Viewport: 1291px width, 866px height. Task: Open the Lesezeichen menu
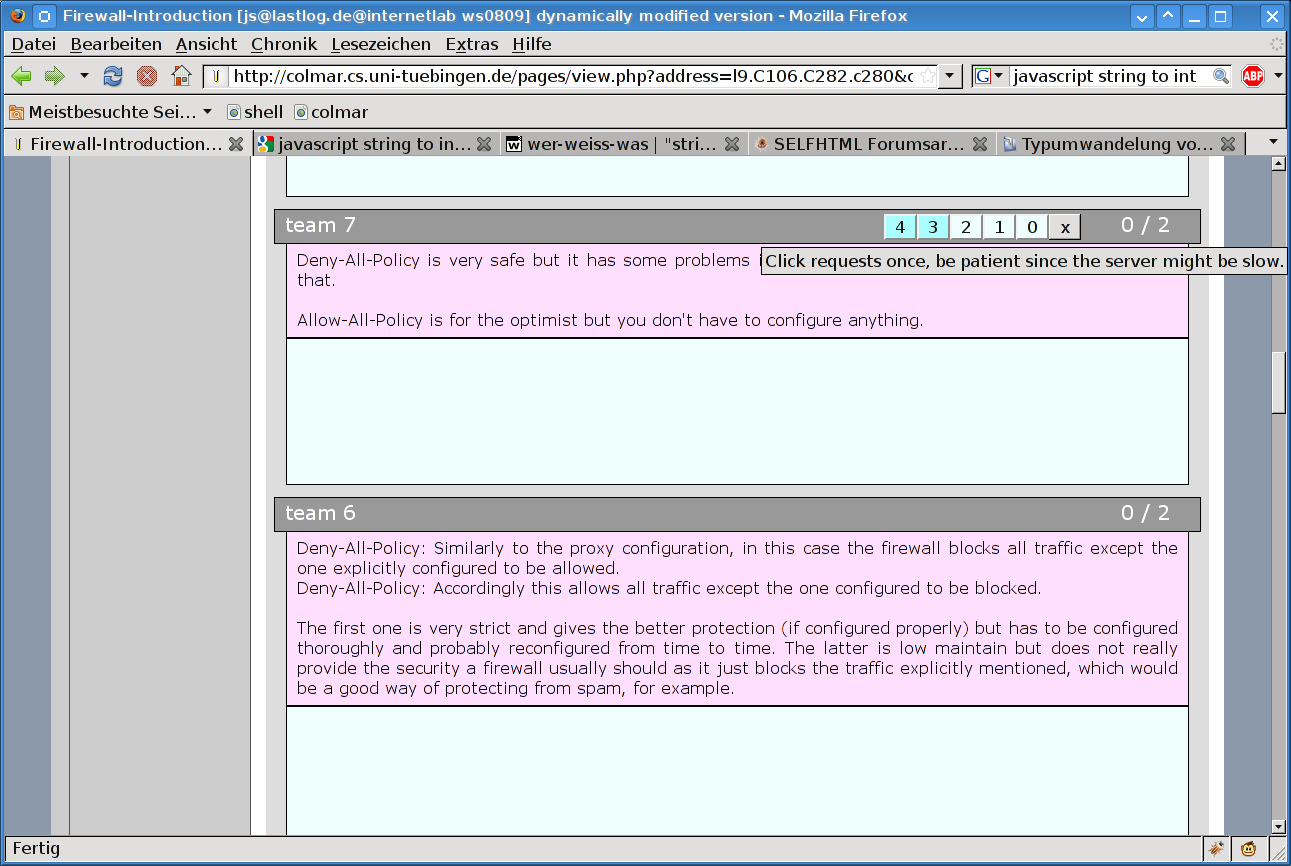[381, 44]
